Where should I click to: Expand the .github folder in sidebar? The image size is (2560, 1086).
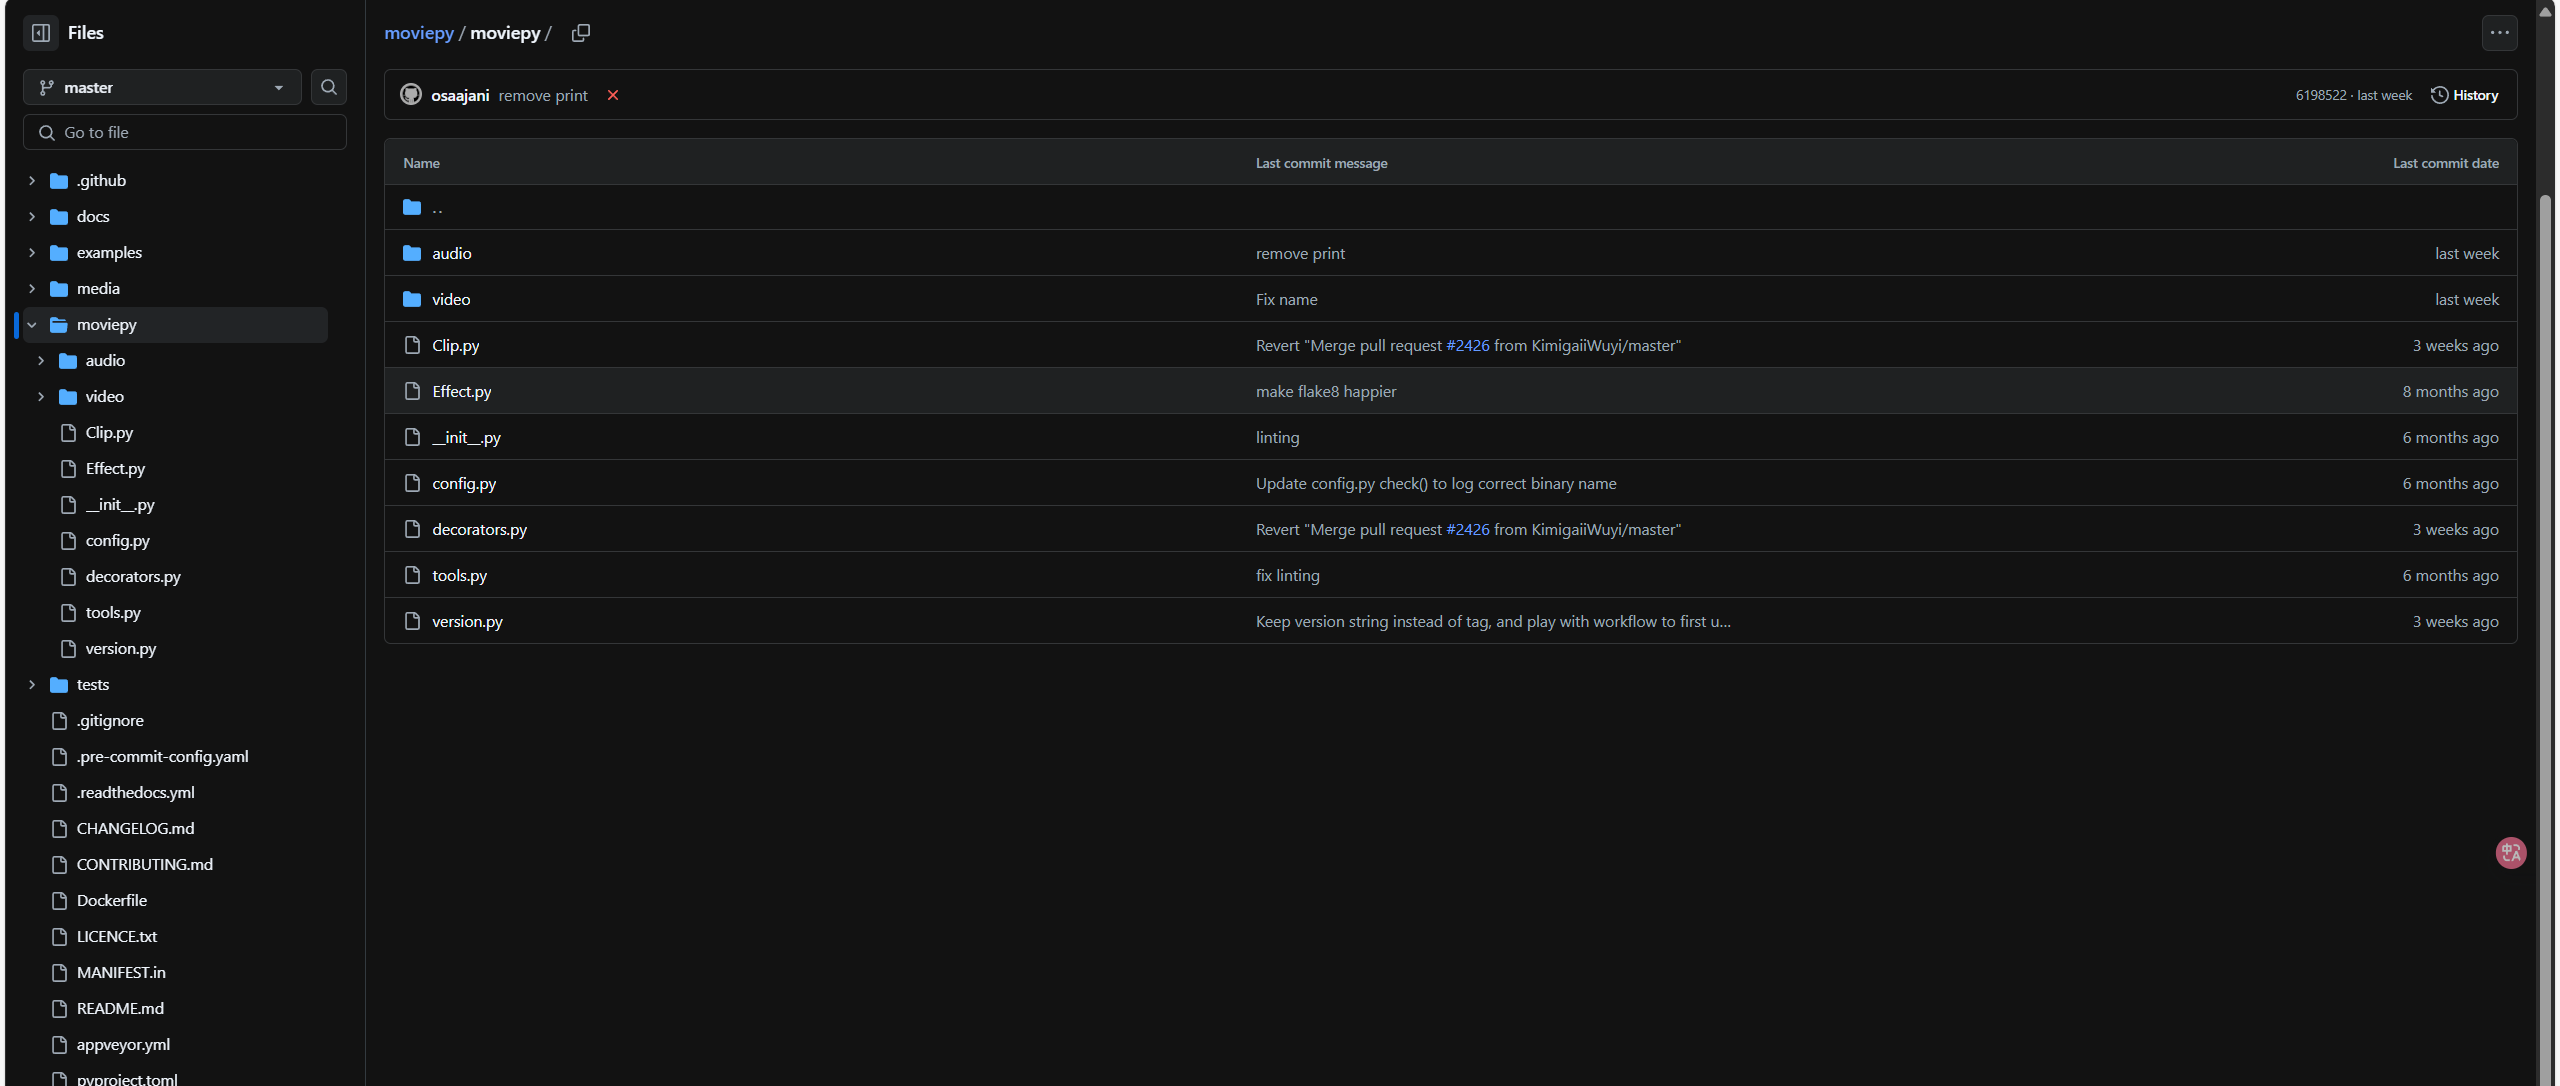coord(31,180)
